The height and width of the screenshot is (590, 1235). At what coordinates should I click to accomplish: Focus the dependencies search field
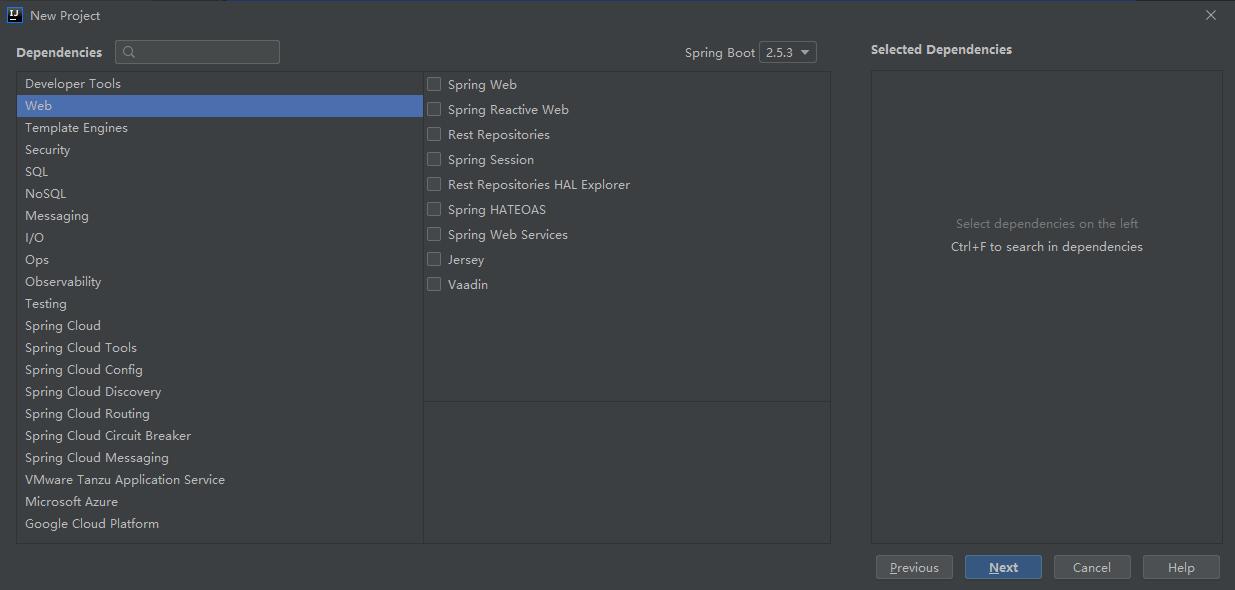pos(197,52)
